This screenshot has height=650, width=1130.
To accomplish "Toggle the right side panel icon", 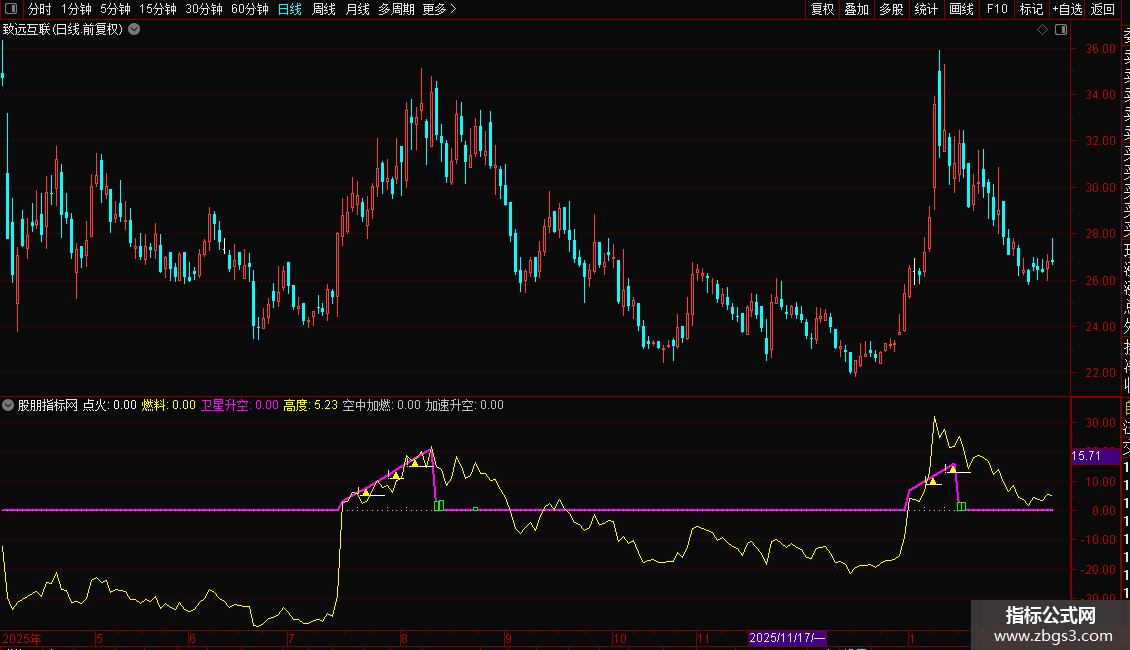I will (1059, 29).
